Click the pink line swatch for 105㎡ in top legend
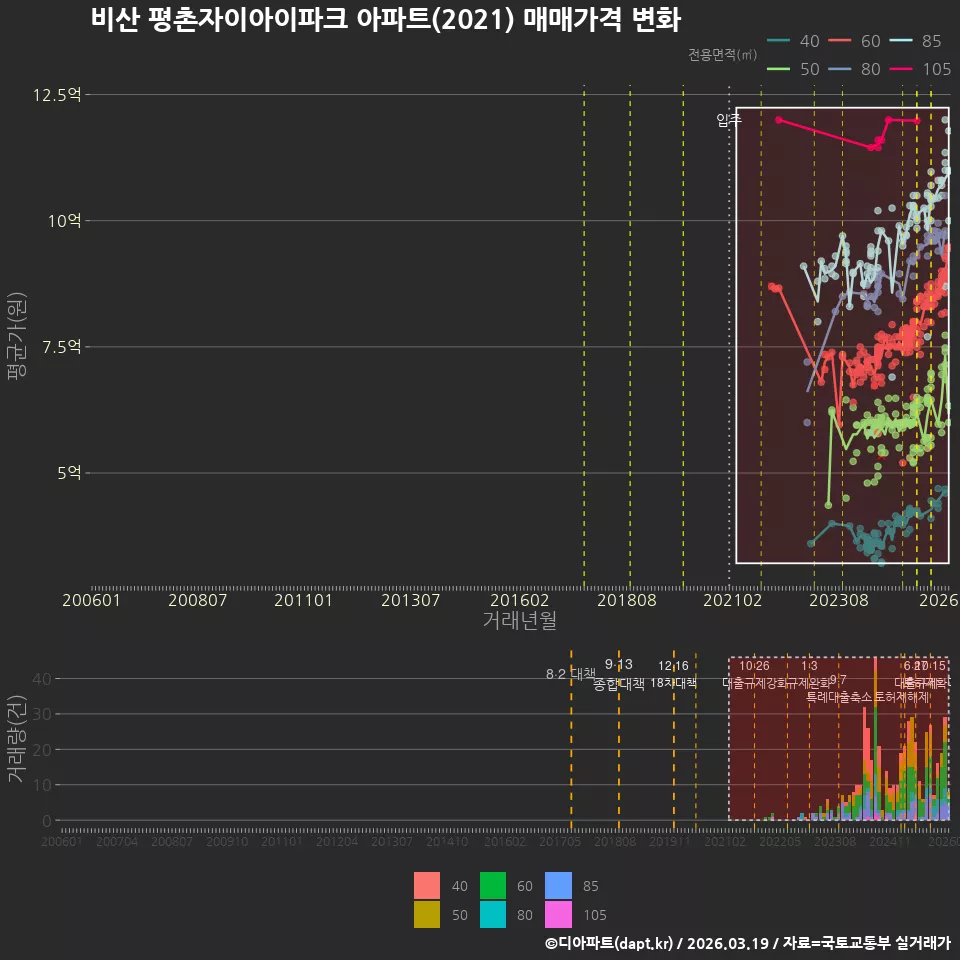 click(x=901, y=69)
